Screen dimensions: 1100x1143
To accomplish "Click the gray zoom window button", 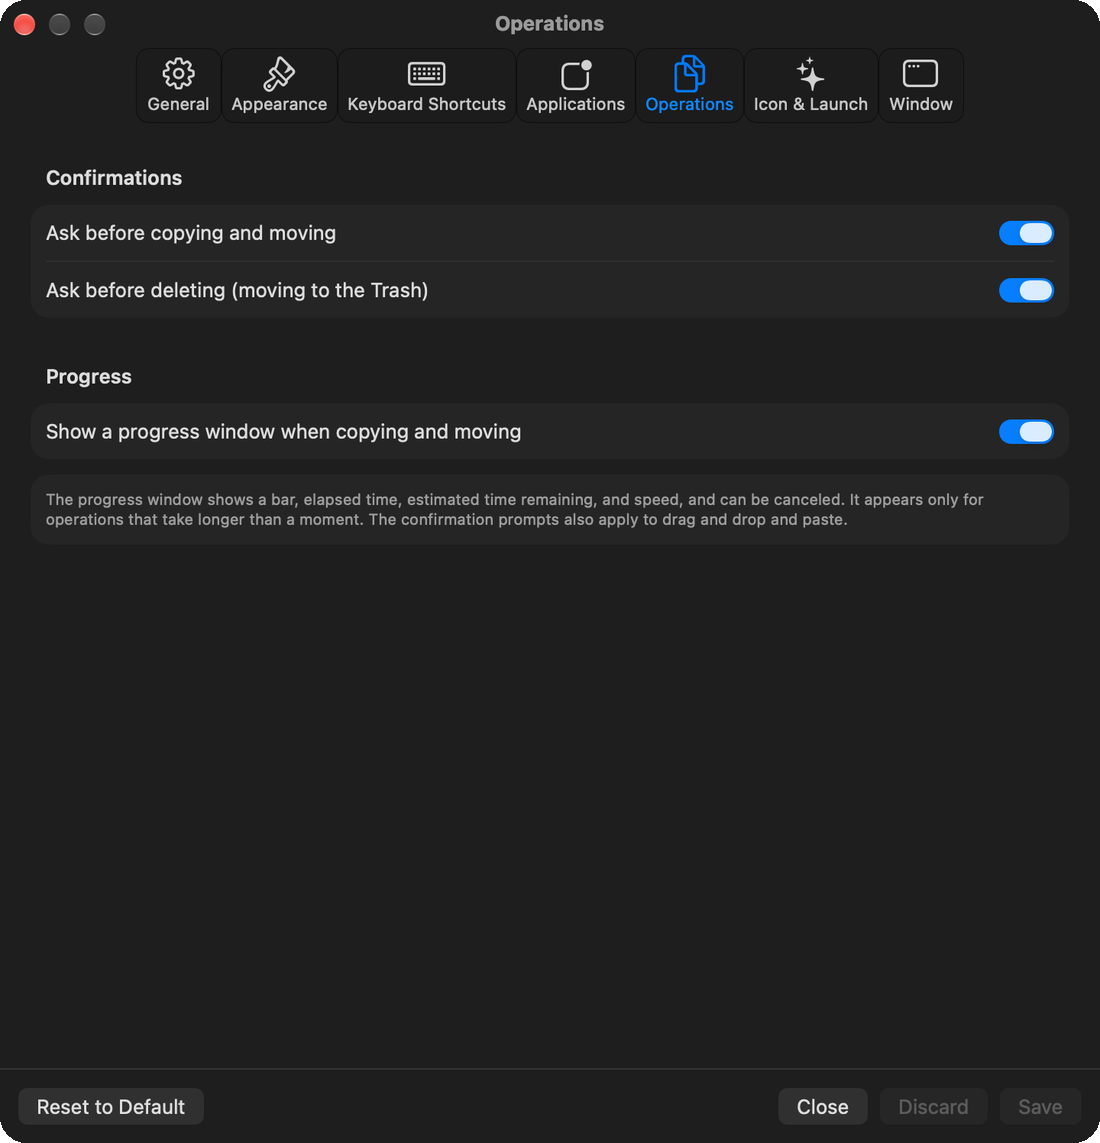I will pos(95,24).
